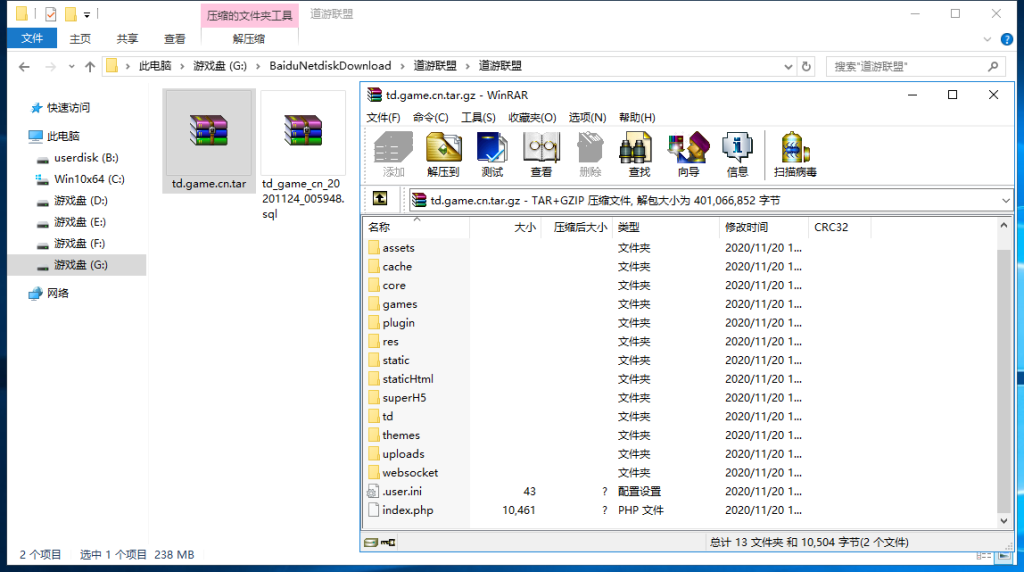
Task: Open WinRAR 收藏夹(O) menu
Action: tap(532, 118)
